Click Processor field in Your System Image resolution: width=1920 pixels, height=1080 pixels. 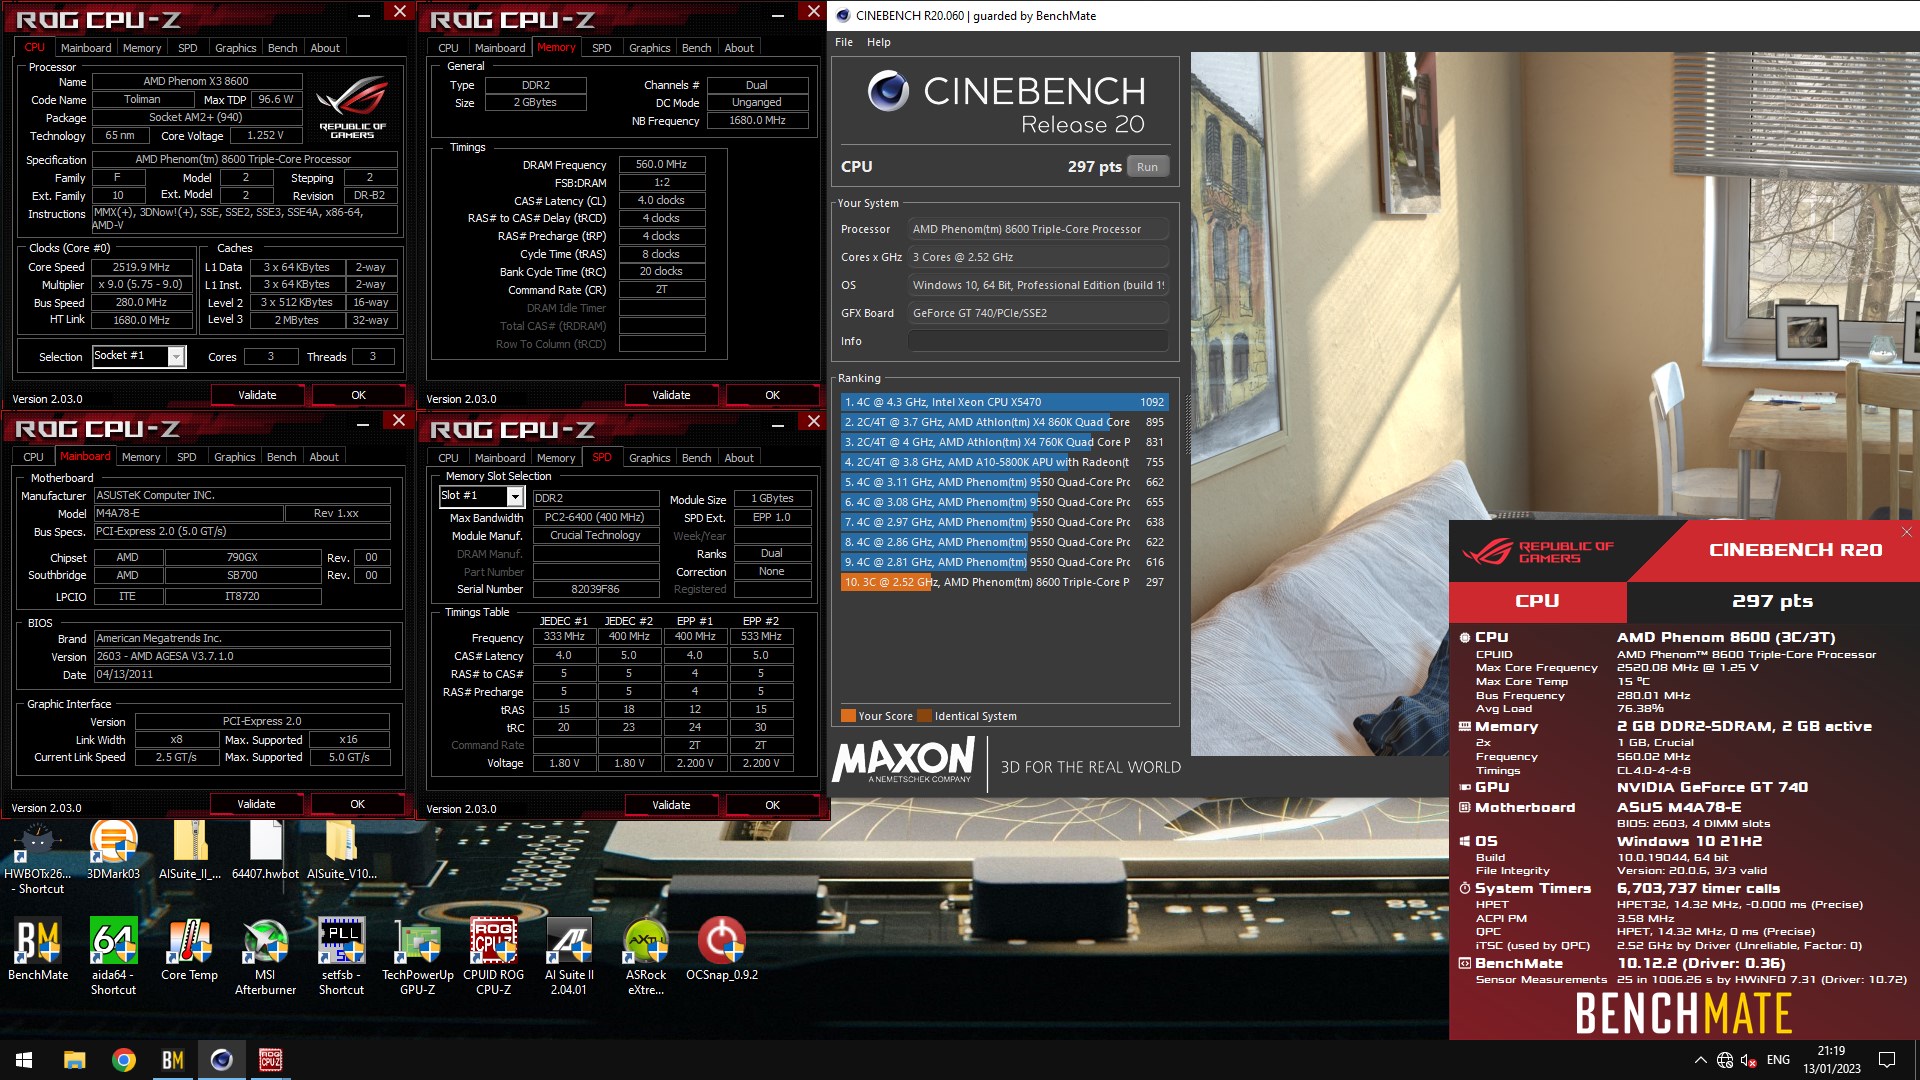coord(1037,229)
